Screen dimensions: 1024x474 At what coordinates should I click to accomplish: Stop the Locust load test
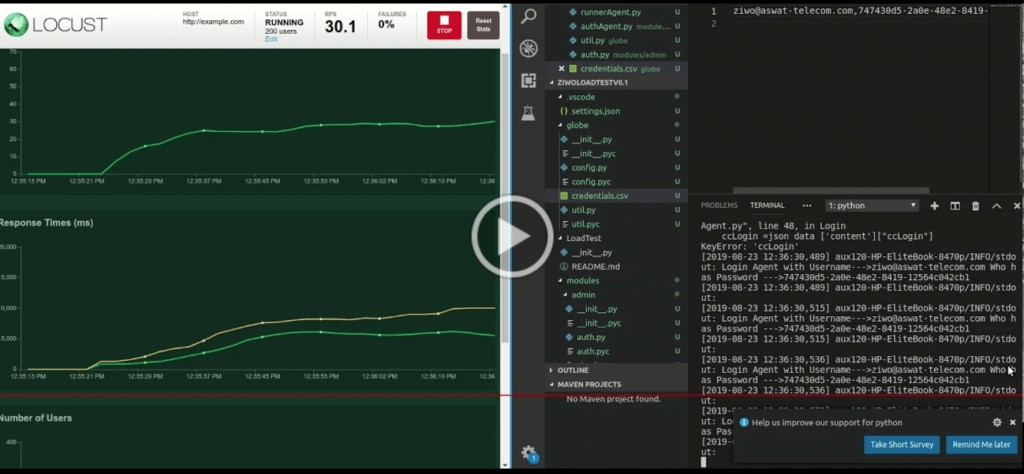pos(444,25)
